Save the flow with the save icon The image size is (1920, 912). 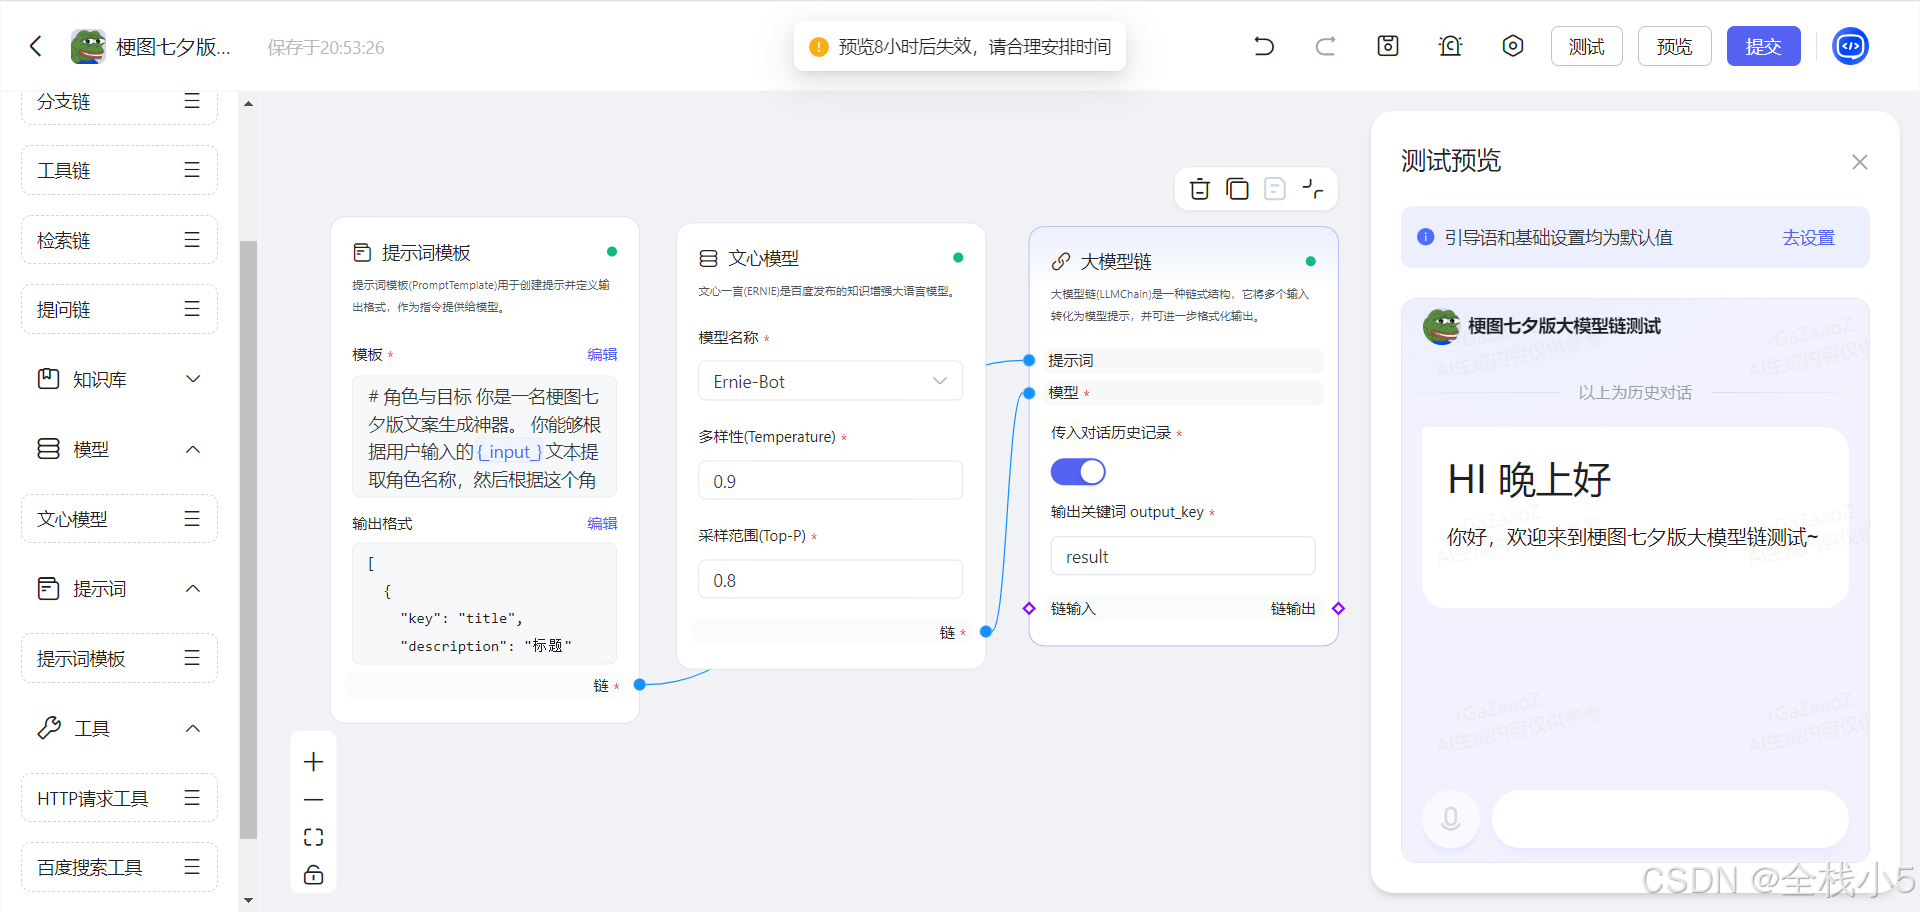click(1388, 46)
